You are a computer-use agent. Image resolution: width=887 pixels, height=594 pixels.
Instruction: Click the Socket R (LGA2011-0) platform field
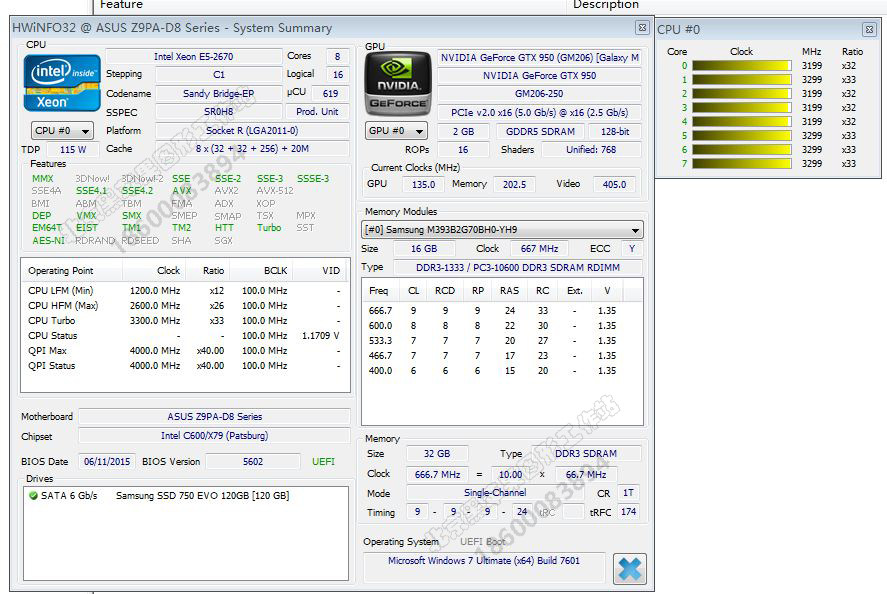(x=252, y=131)
